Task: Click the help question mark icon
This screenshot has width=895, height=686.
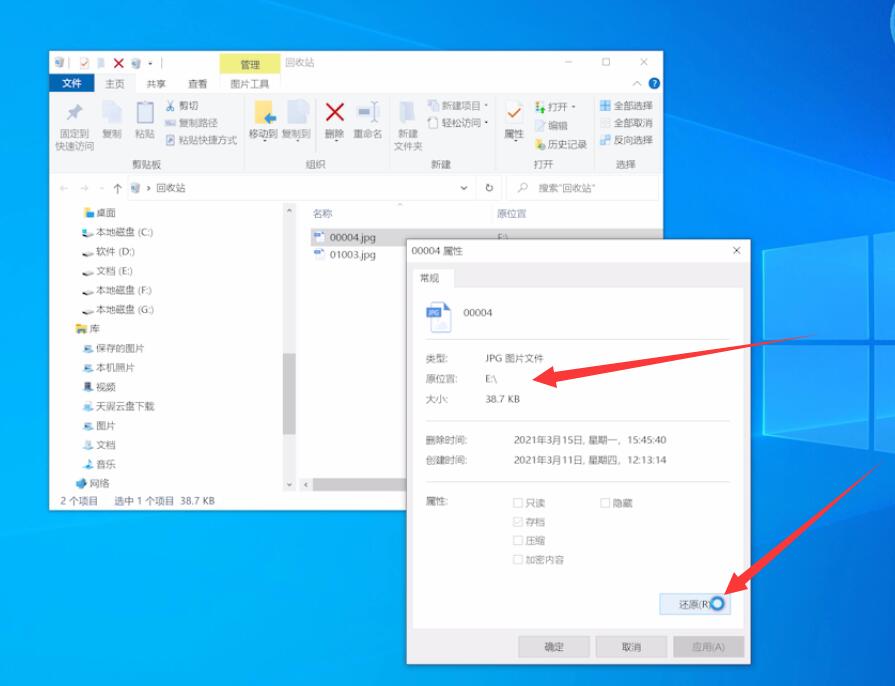Action: (654, 83)
